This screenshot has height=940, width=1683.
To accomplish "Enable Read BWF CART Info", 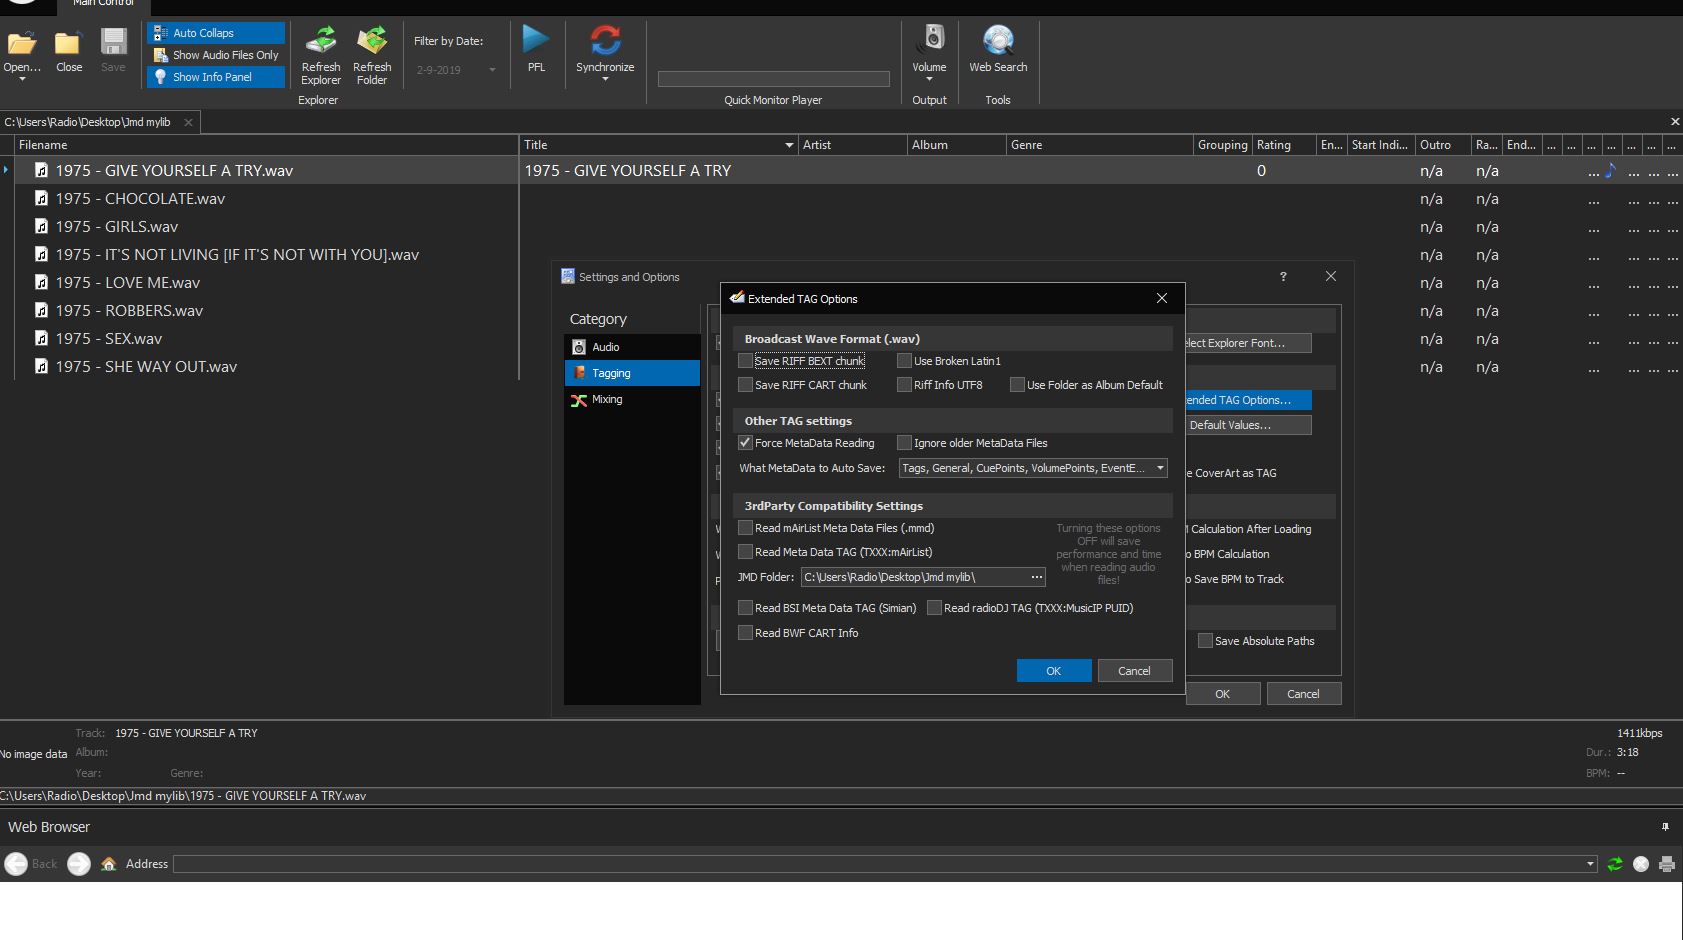I will pyautogui.click(x=745, y=633).
